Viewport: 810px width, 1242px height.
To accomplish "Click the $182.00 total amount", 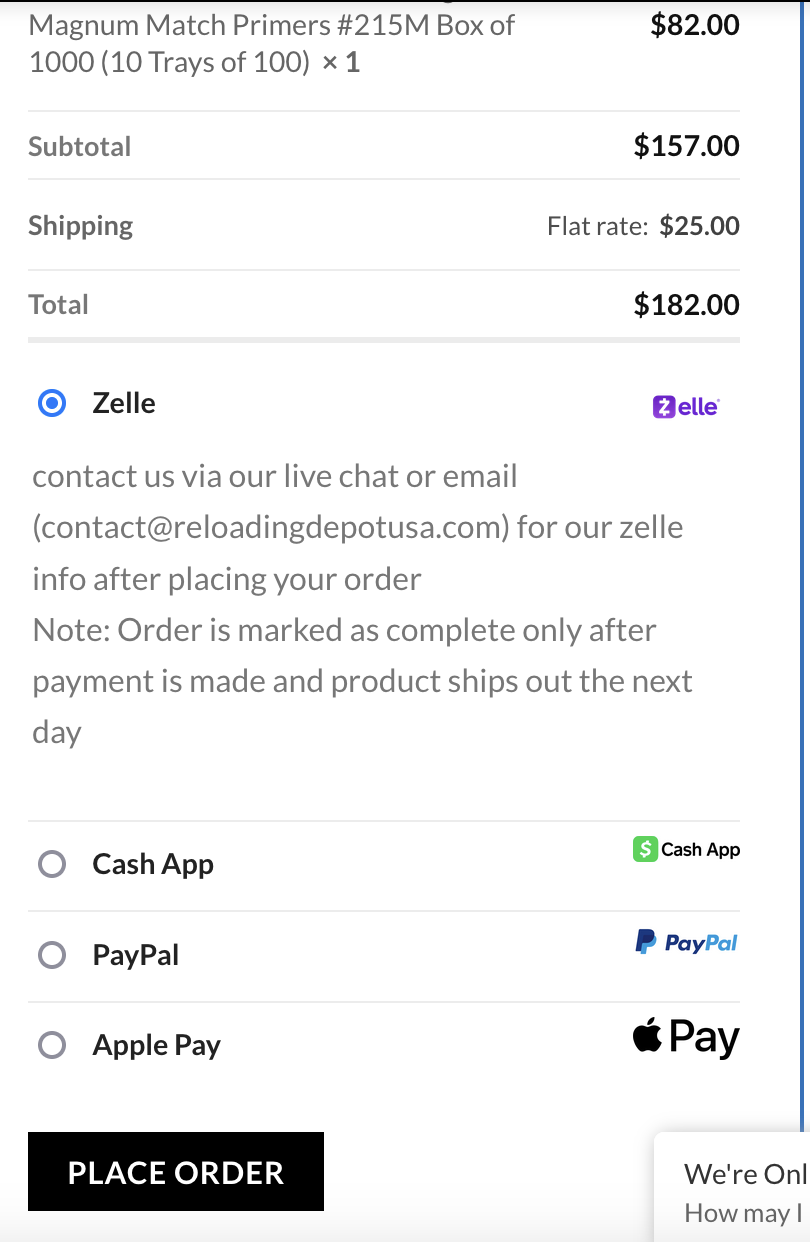I will [687, 304].
